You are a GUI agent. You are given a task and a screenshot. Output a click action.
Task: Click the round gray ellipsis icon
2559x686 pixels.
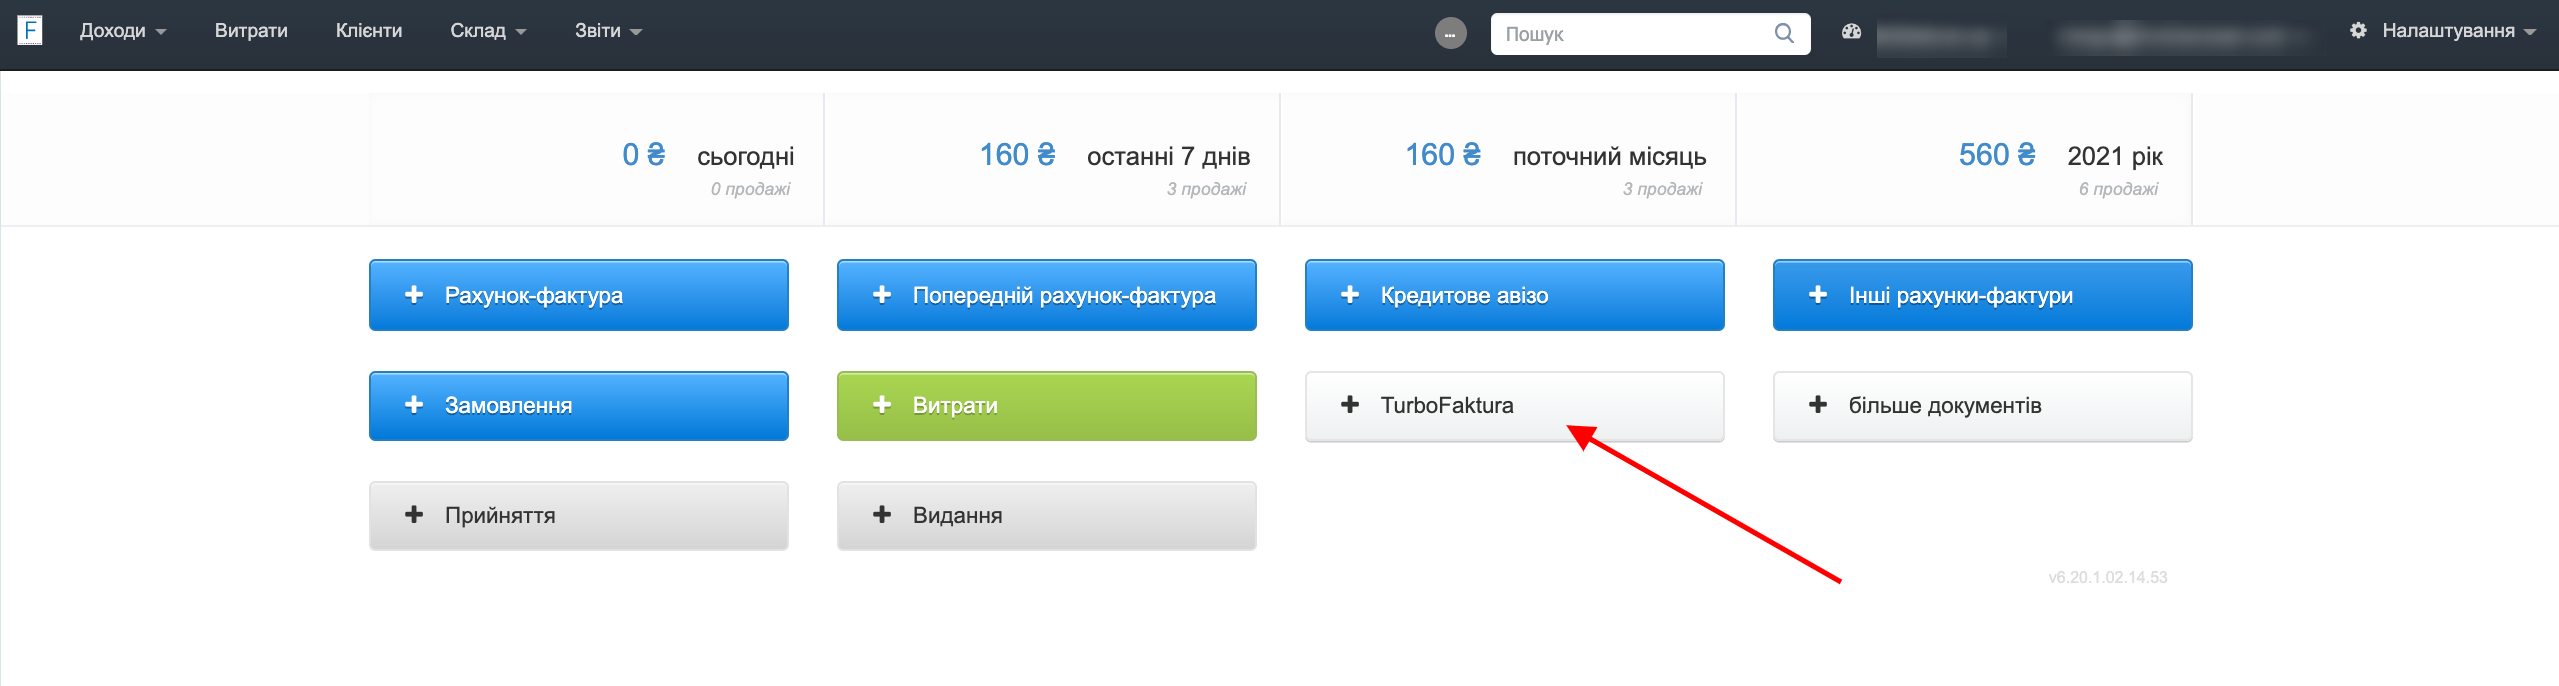[x=1450, y=34]
